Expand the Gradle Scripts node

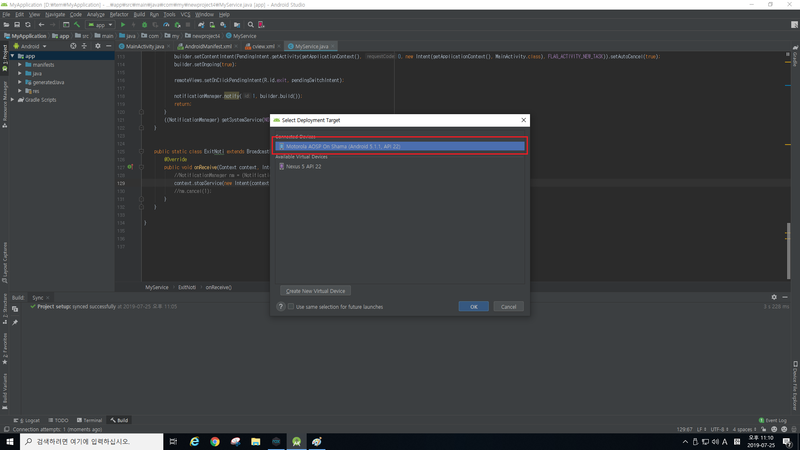click(12, 100)
